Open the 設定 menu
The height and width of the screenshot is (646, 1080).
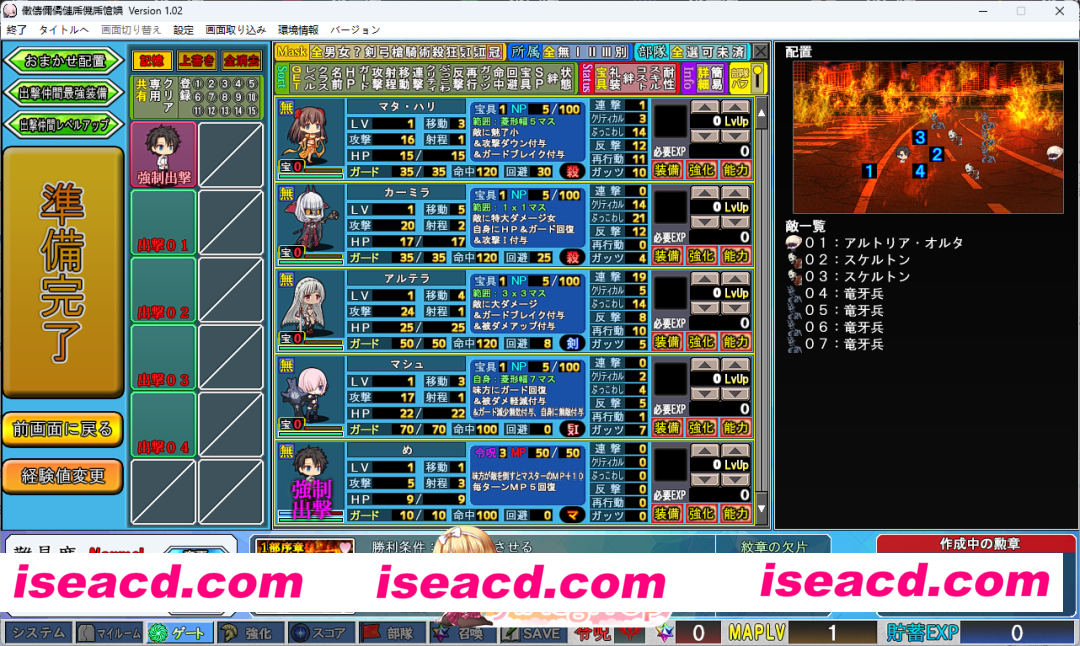[x=183, y=30]
